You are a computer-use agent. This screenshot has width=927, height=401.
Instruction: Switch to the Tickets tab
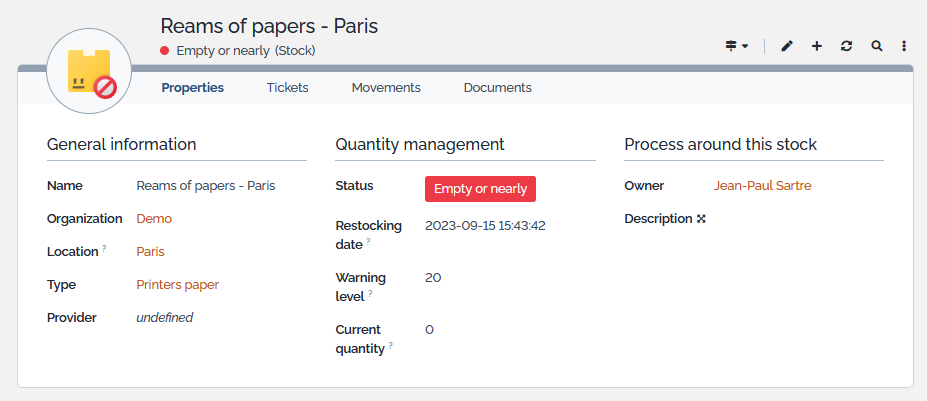pos(287,88)
